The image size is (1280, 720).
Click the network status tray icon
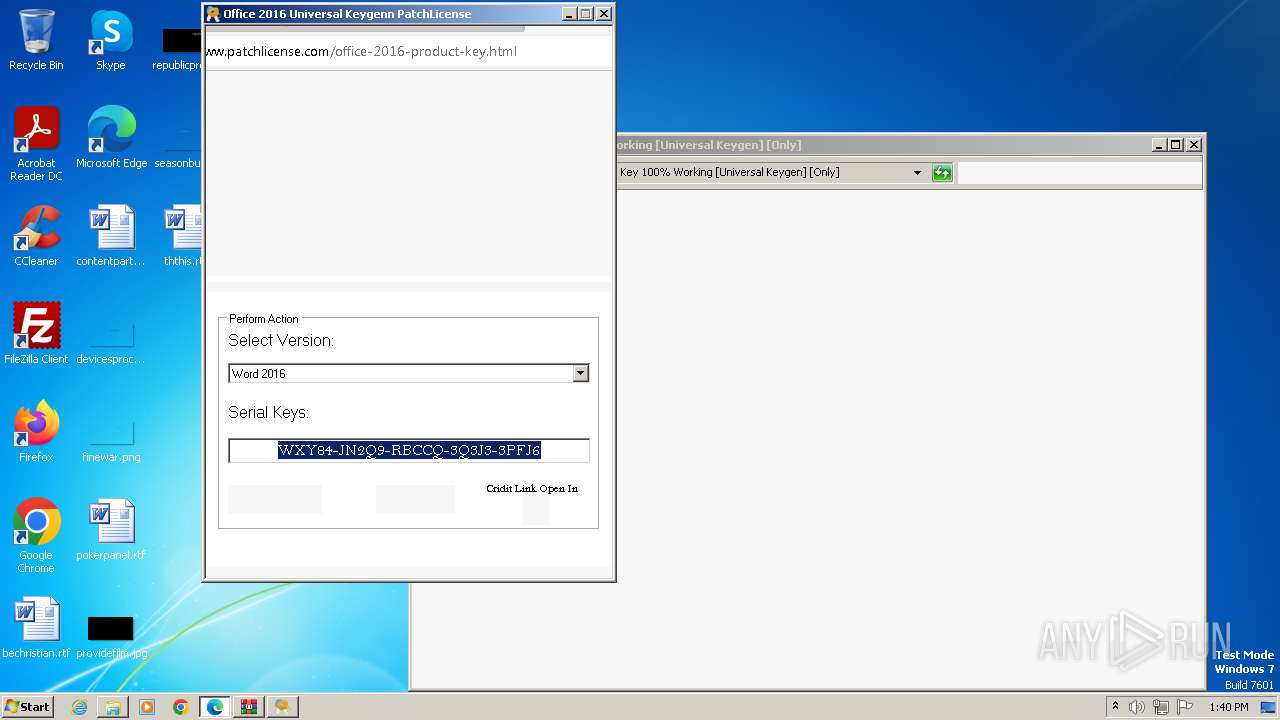(1161, 707)
